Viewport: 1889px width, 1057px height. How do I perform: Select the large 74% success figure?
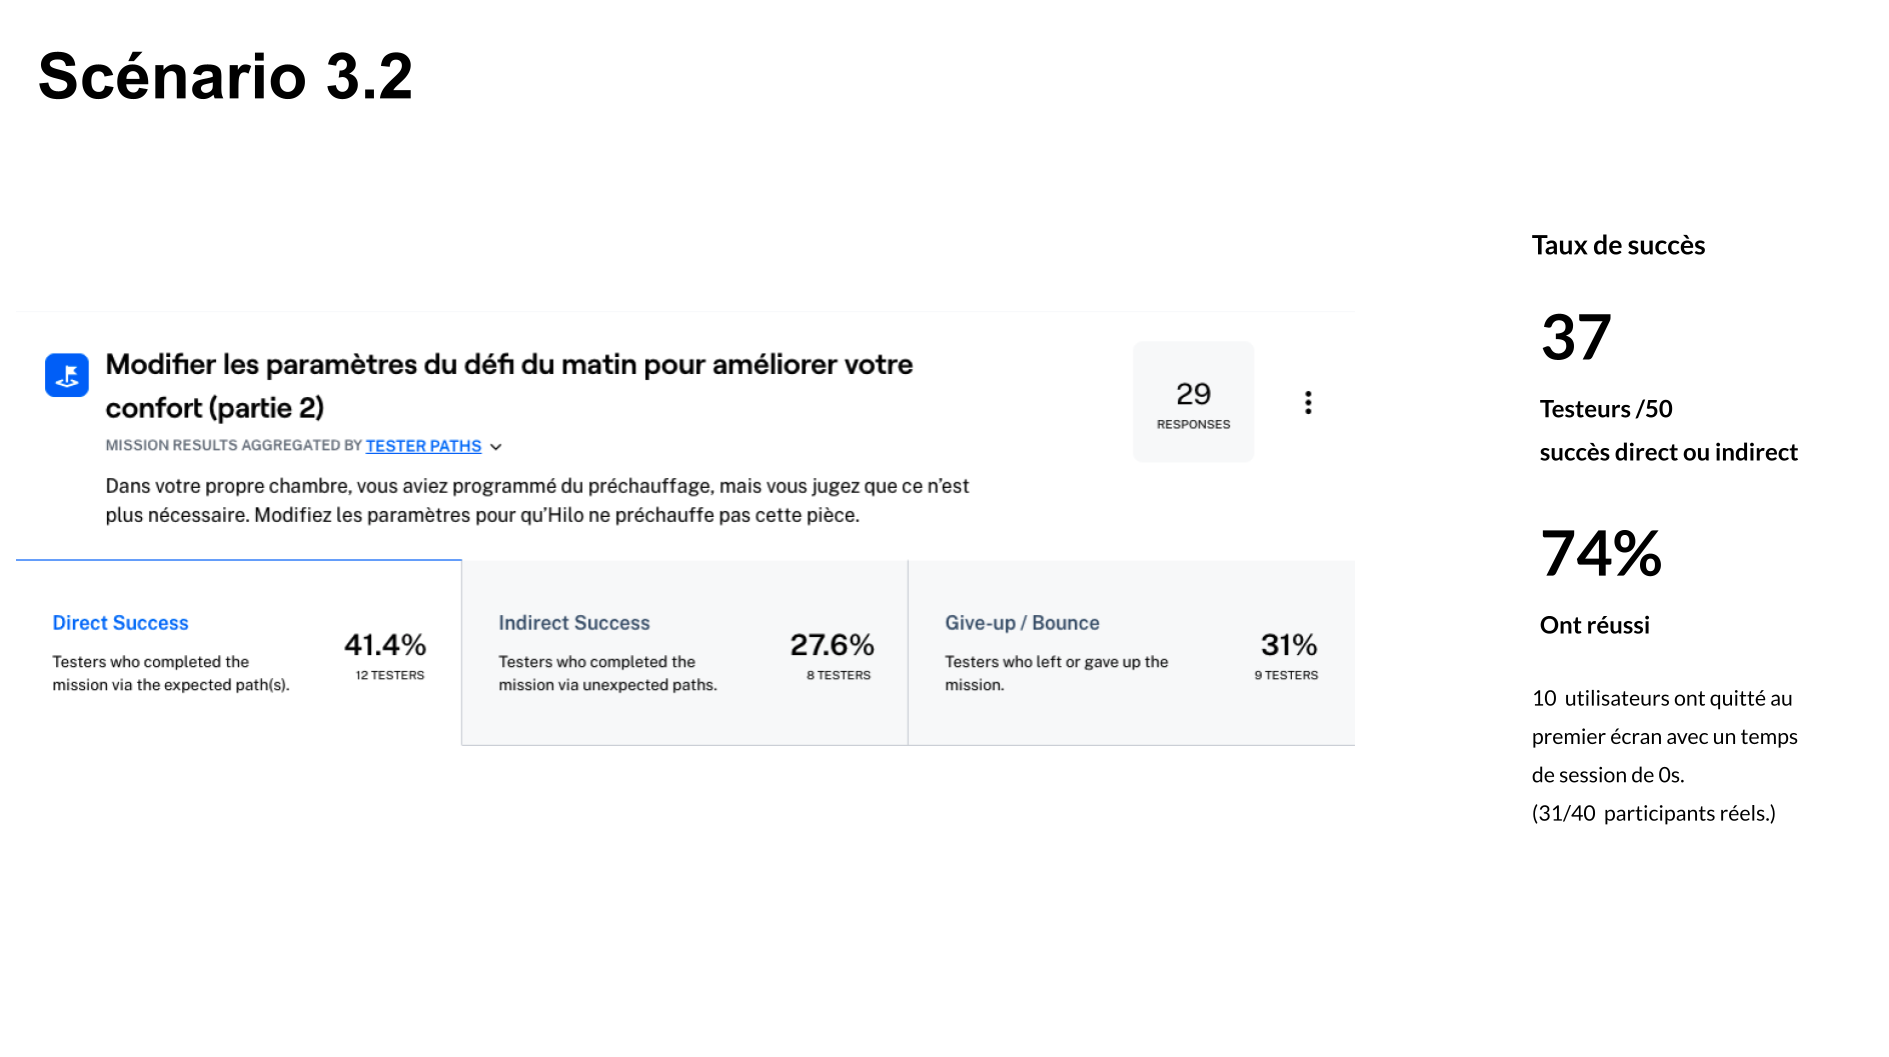click(x=1601, y=554)
